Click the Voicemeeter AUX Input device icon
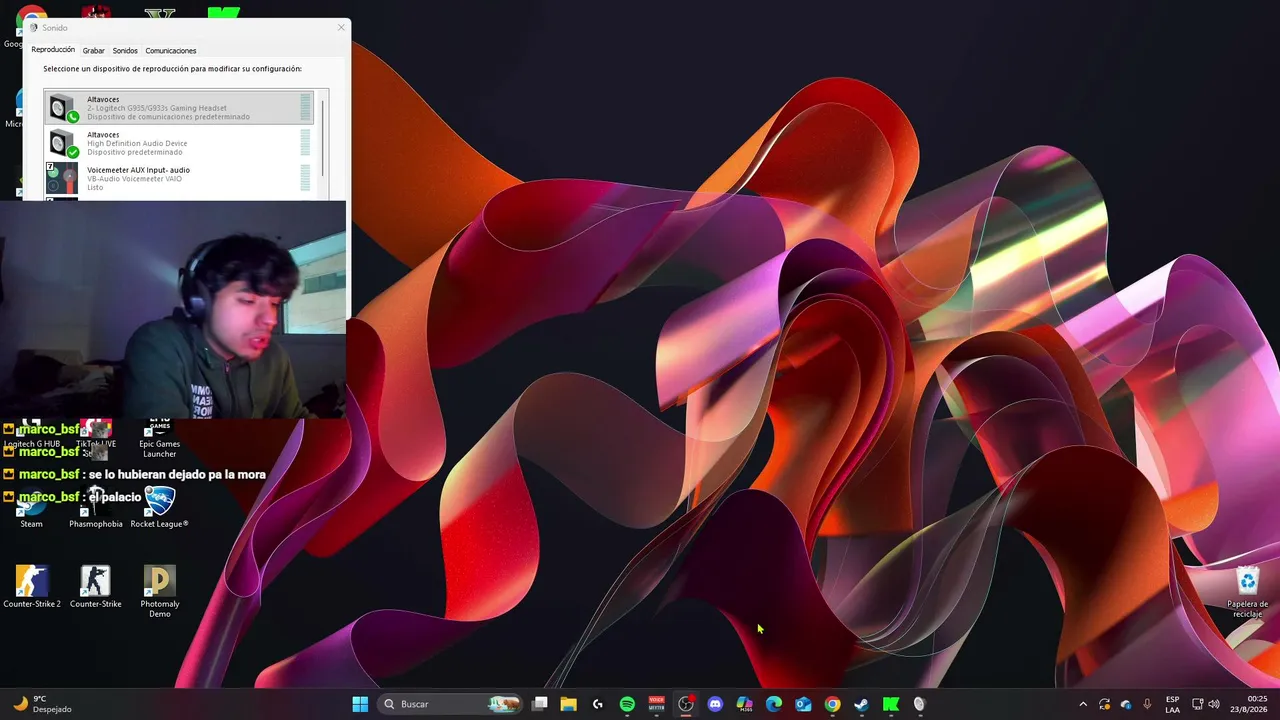The image size is (1280, 720). coord(62,178)
